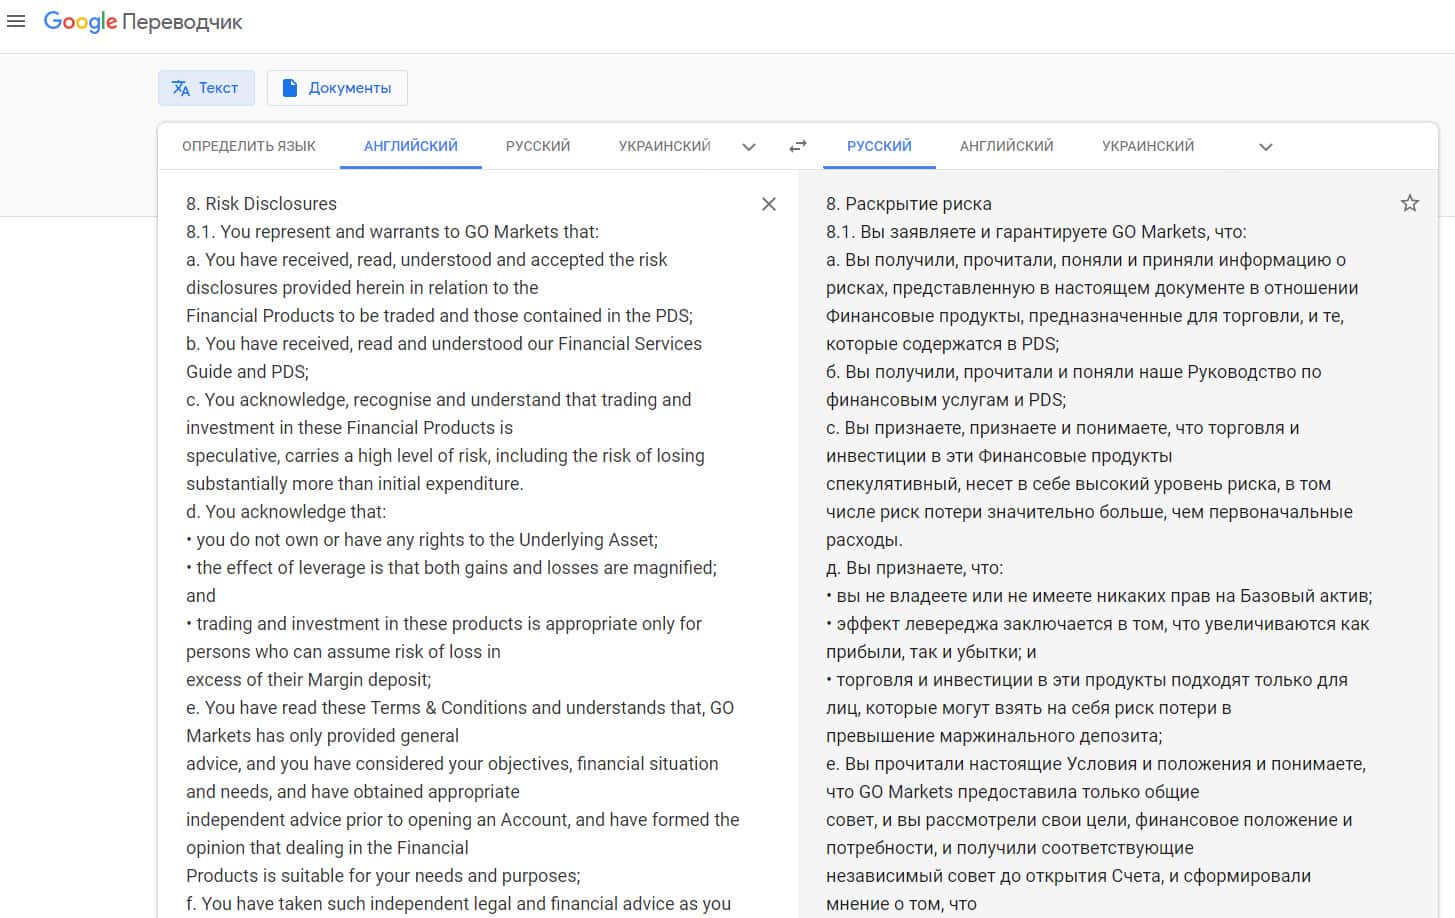
Task: Open the hamburger main menu
Action: 16,21
